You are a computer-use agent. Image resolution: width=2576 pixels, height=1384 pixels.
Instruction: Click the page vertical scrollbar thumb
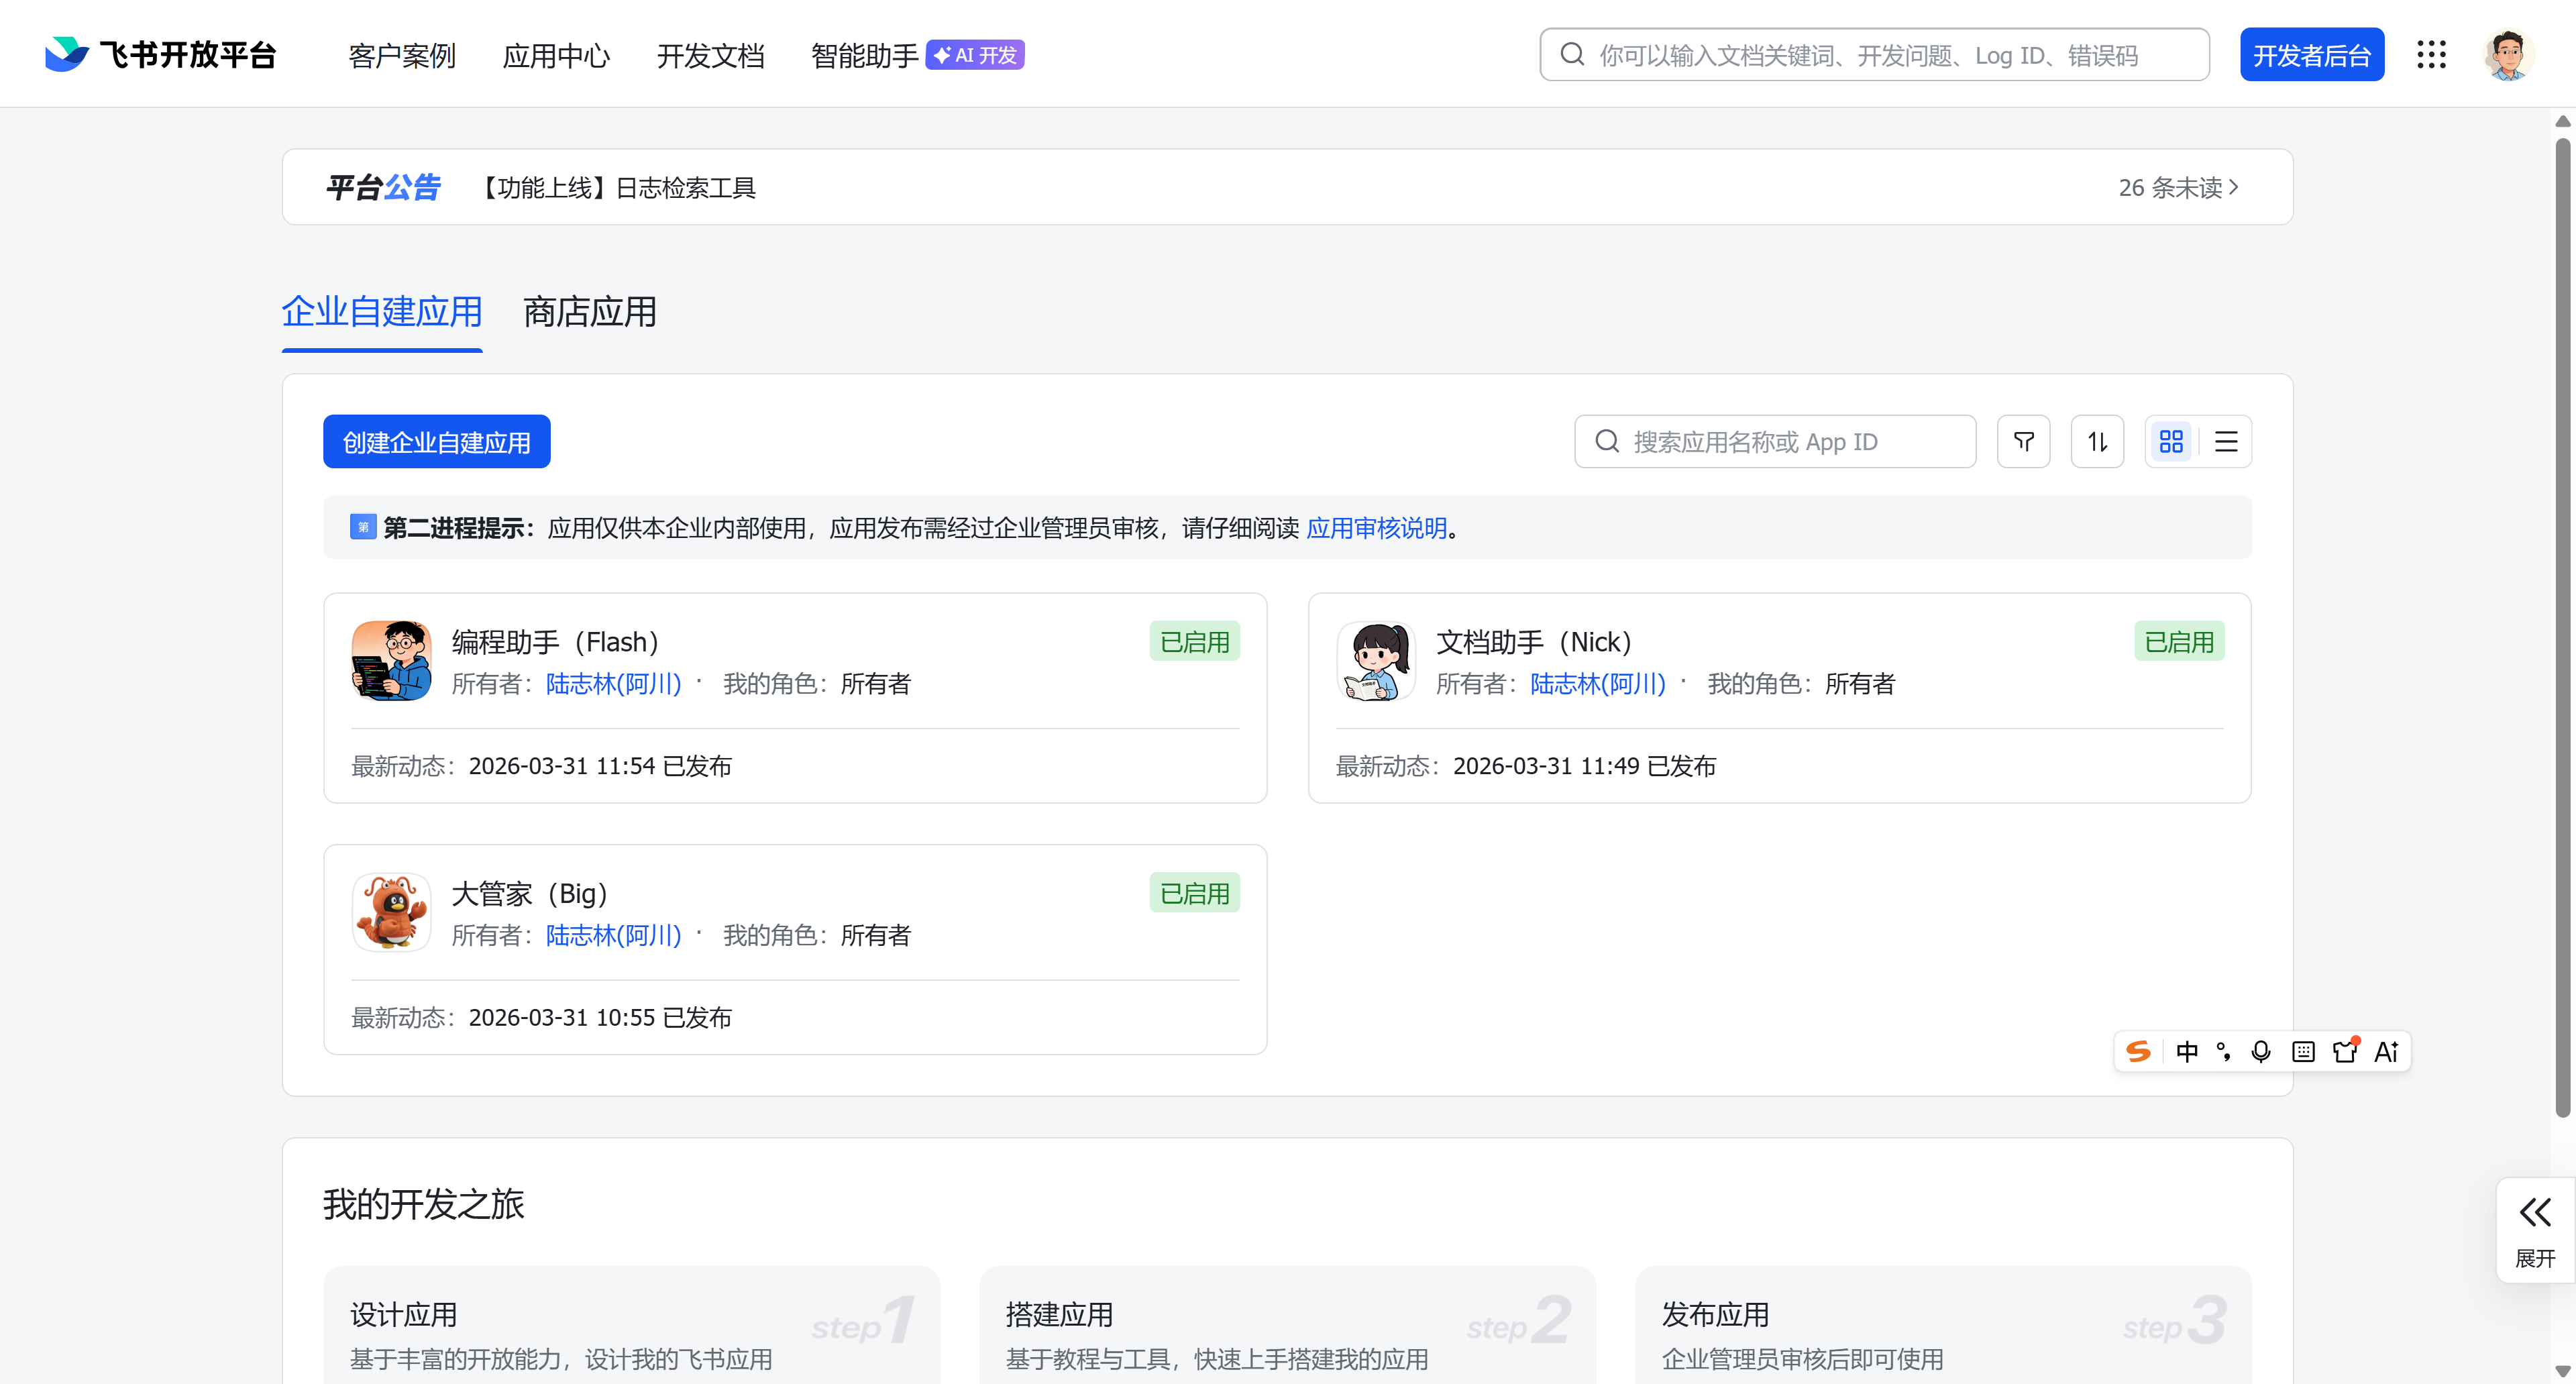pos(2563,628)
